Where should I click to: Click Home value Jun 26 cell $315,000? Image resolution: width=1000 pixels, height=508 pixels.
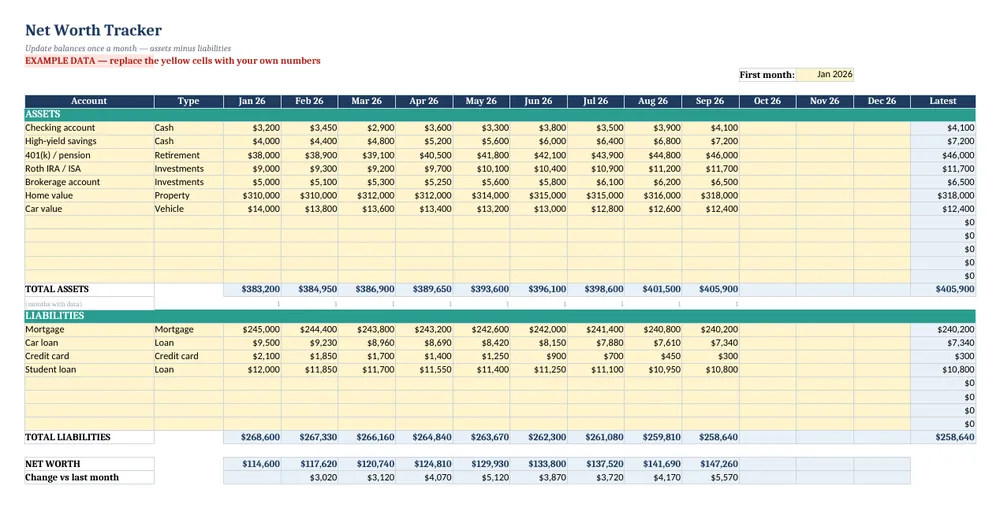539,196
